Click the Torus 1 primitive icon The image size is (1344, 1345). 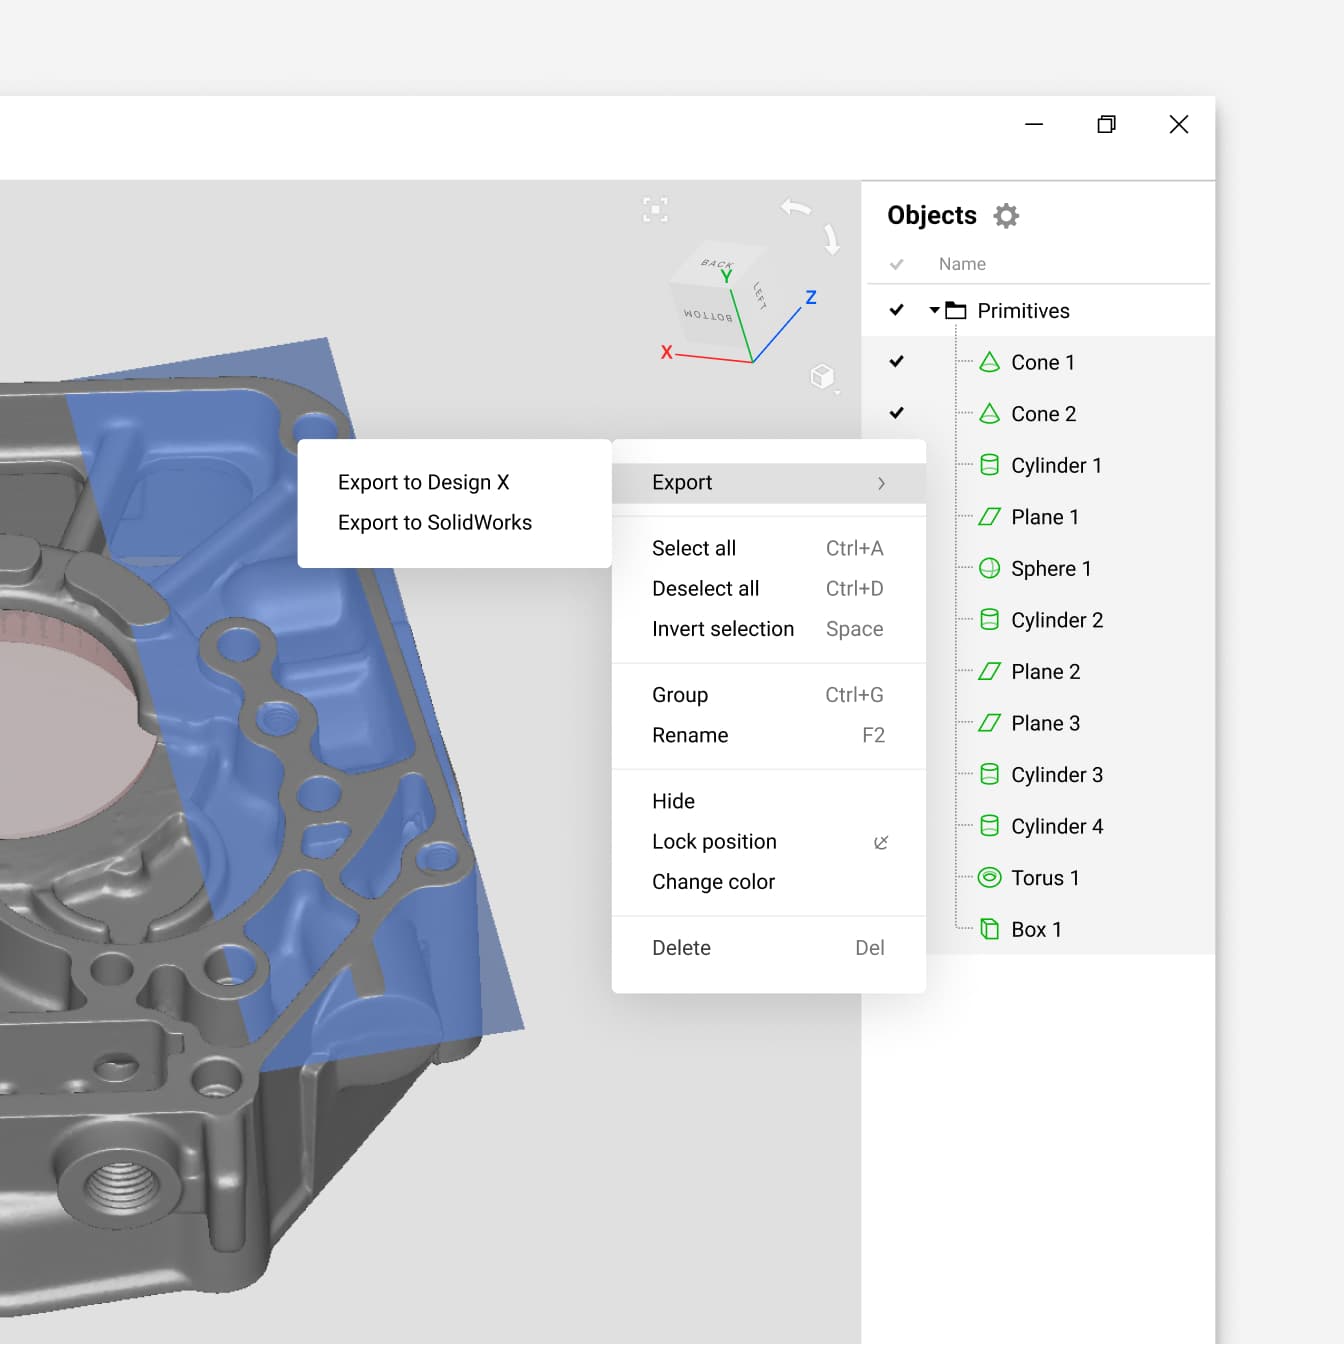point(989,878)
